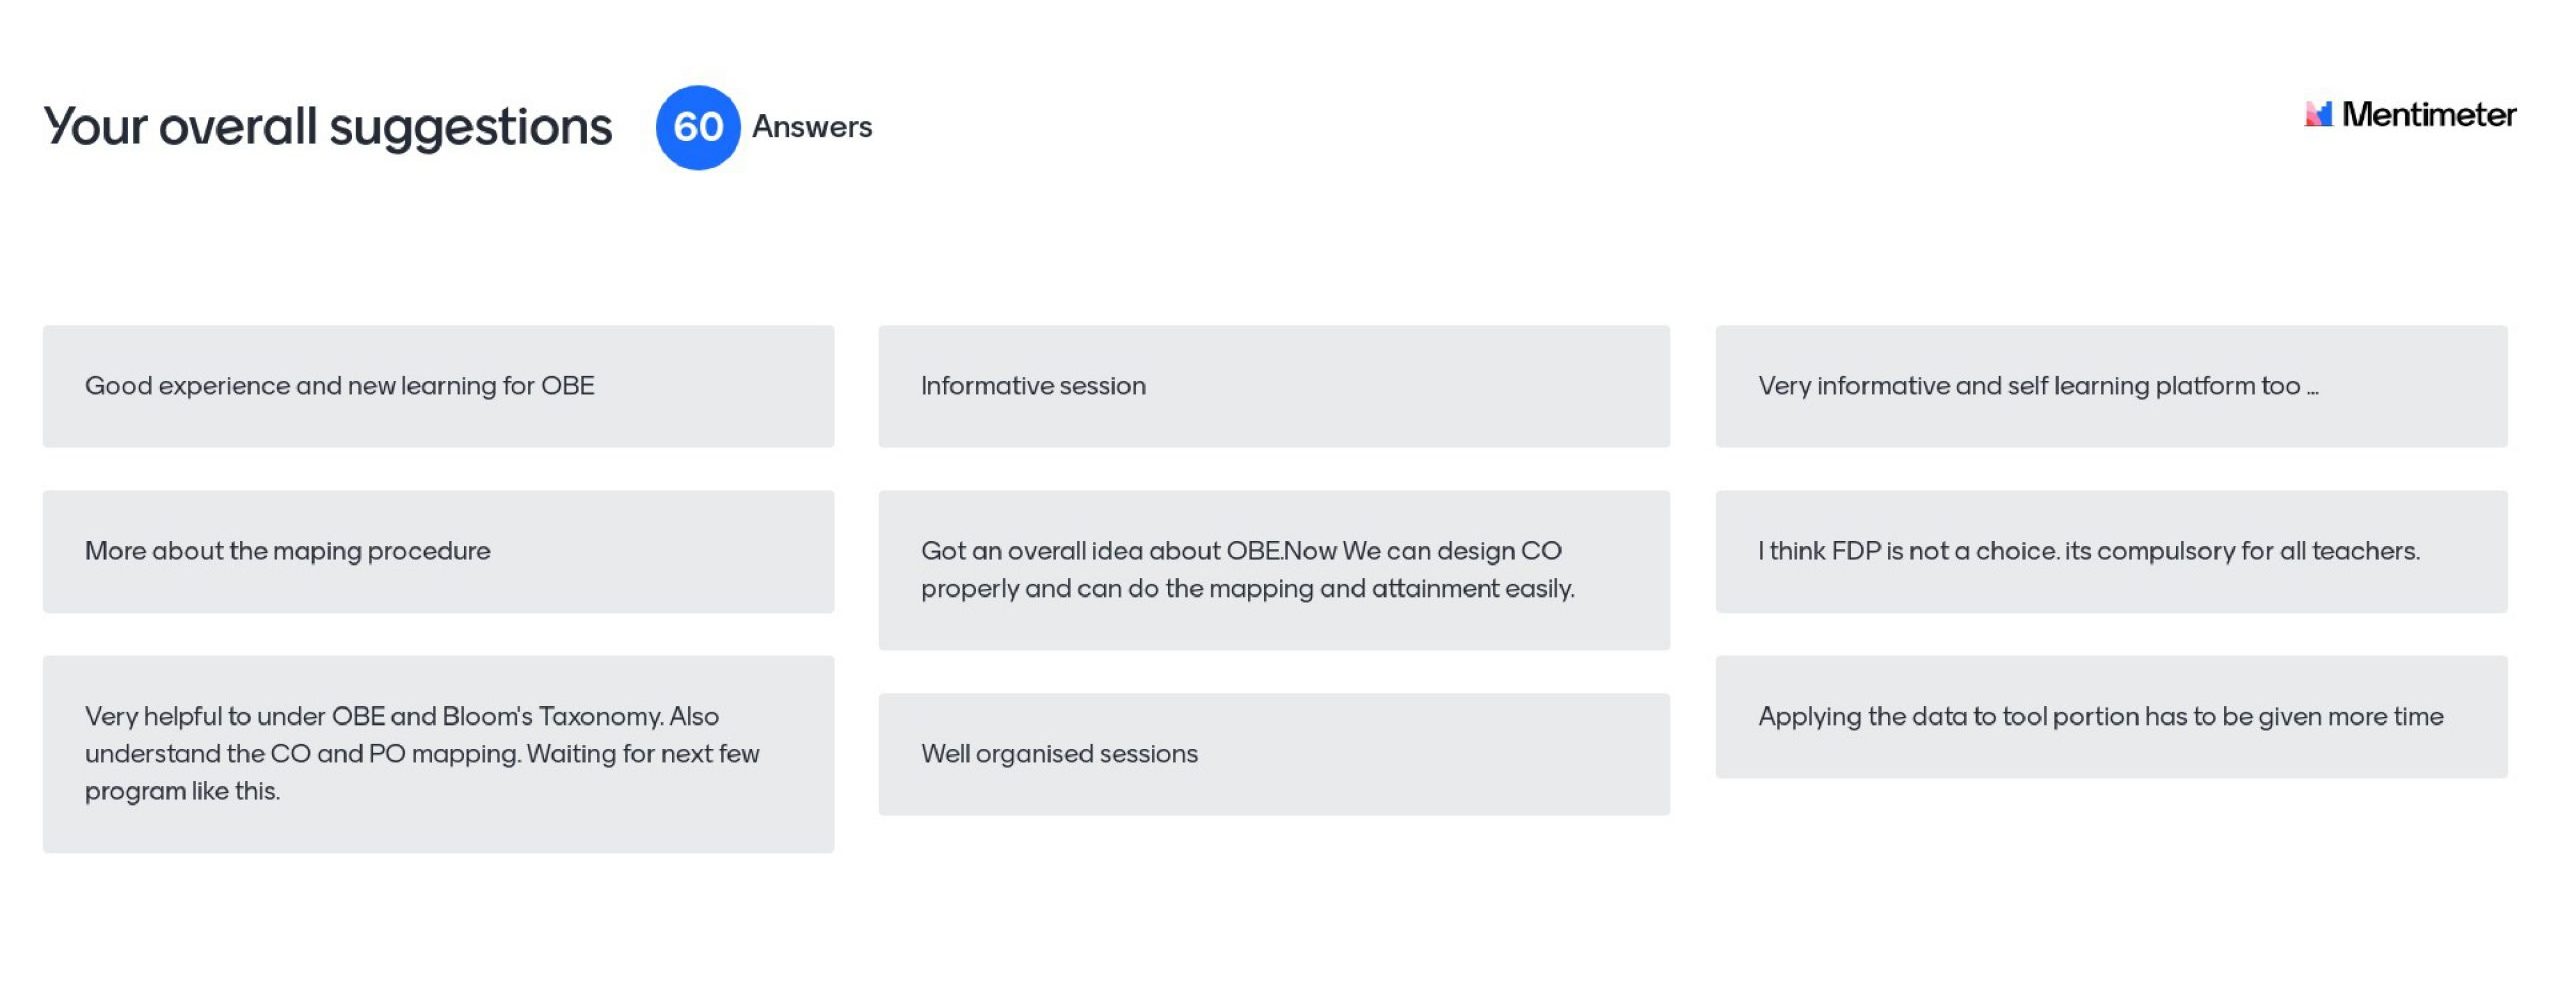Click the 'program like this.' line
The width and height of the screenshot is (2560, 992).
[x=182, y=791]
